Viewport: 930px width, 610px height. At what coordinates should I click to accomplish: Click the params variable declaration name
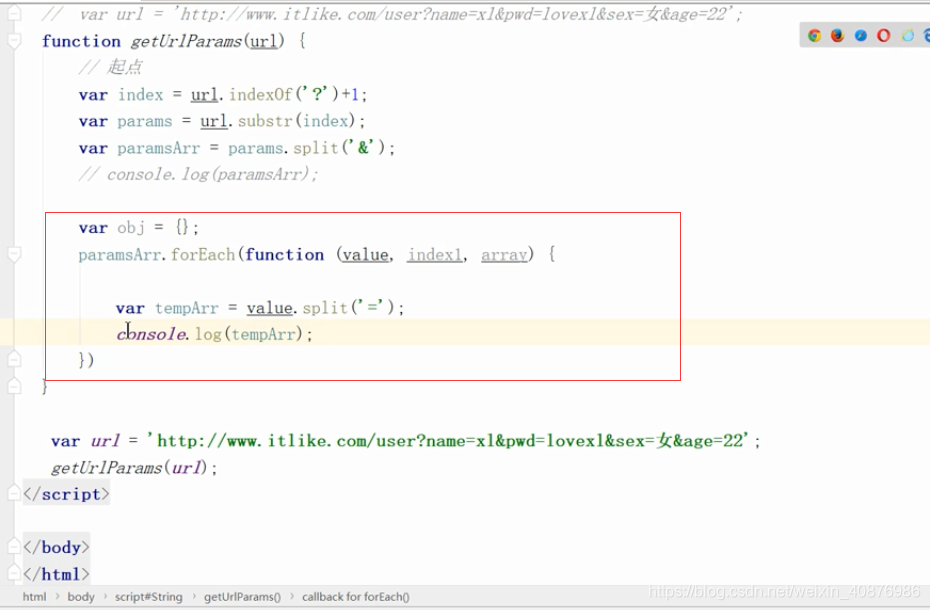(x=145, y=121)
